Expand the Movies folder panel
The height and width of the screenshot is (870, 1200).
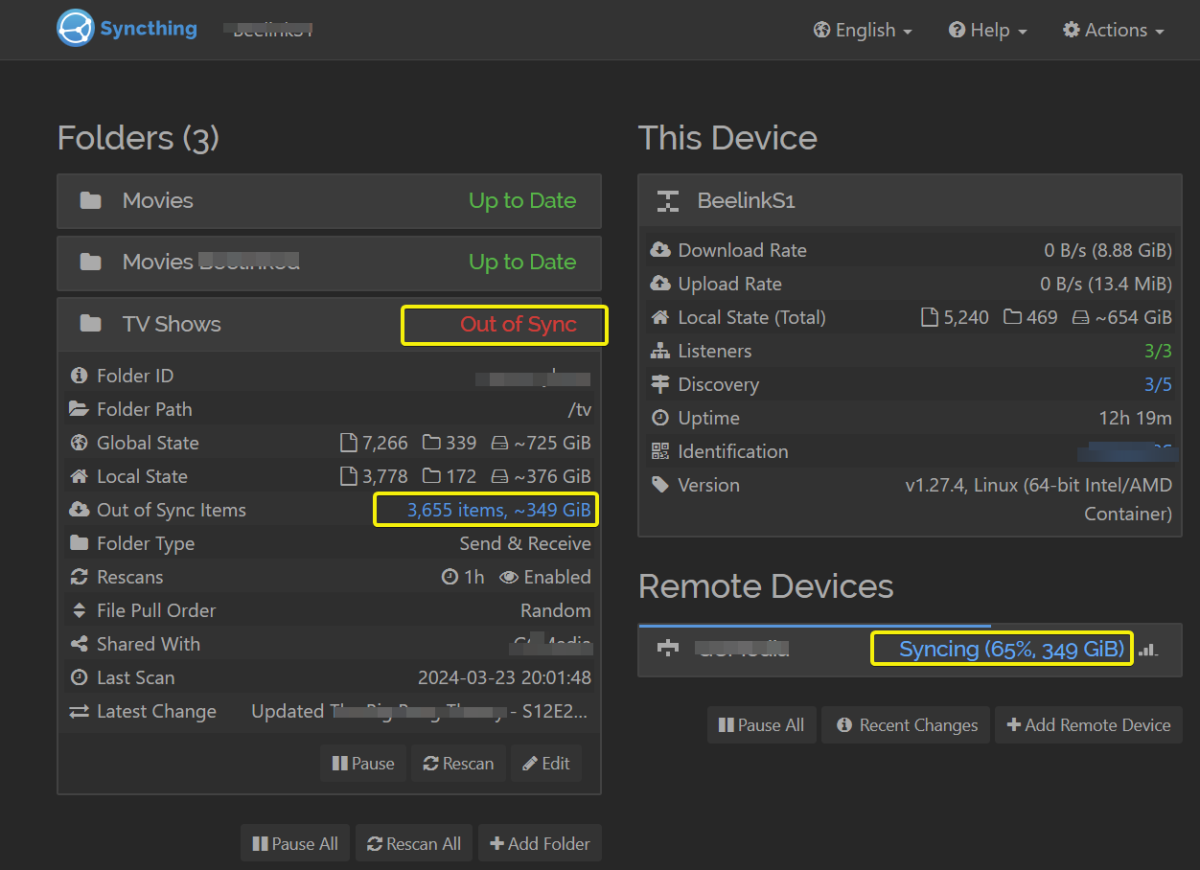tap(329, 201)
